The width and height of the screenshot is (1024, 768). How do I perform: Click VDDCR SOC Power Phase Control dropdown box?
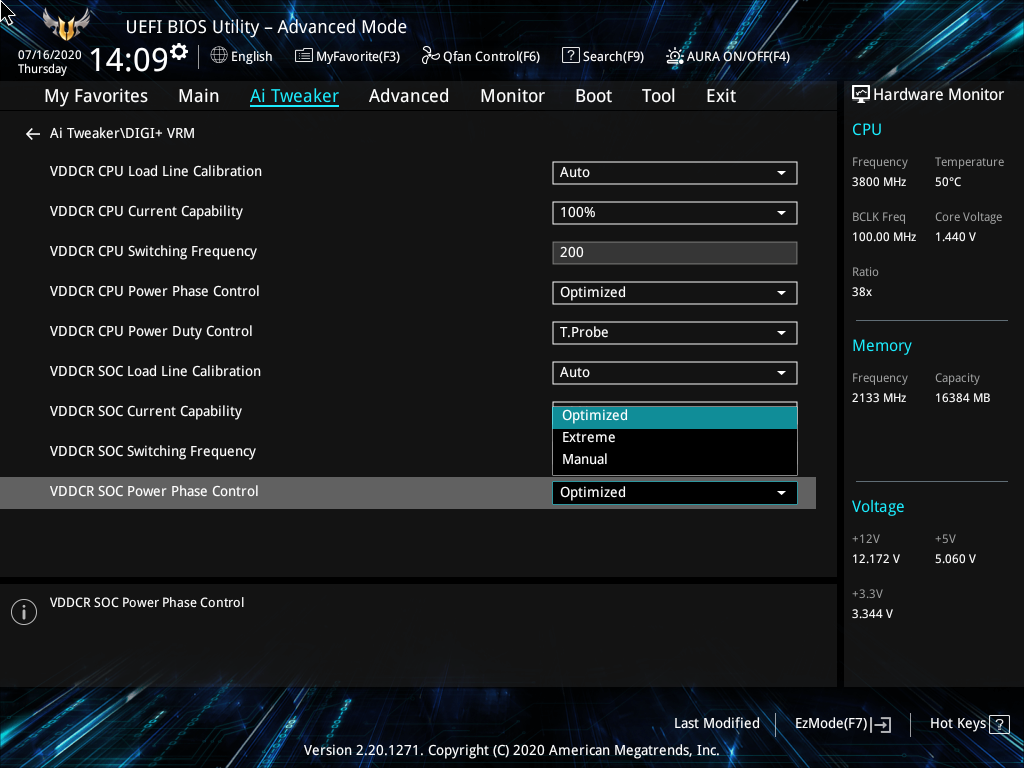click(675, 492)
